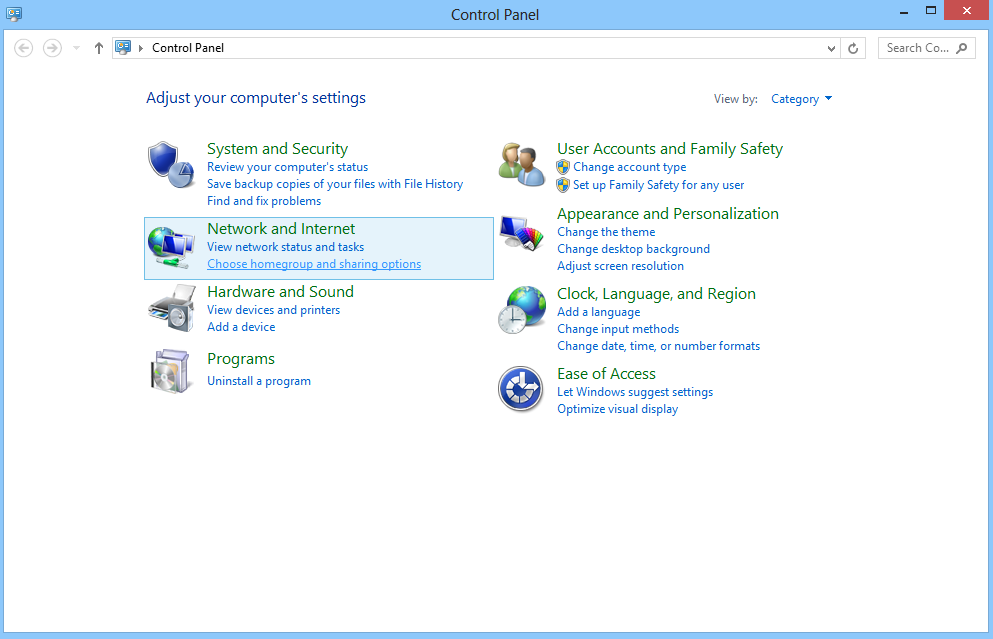Viewport: 993px width, 639px height.
Task: Click View devices and printers
Action: [x=274, y=310]
